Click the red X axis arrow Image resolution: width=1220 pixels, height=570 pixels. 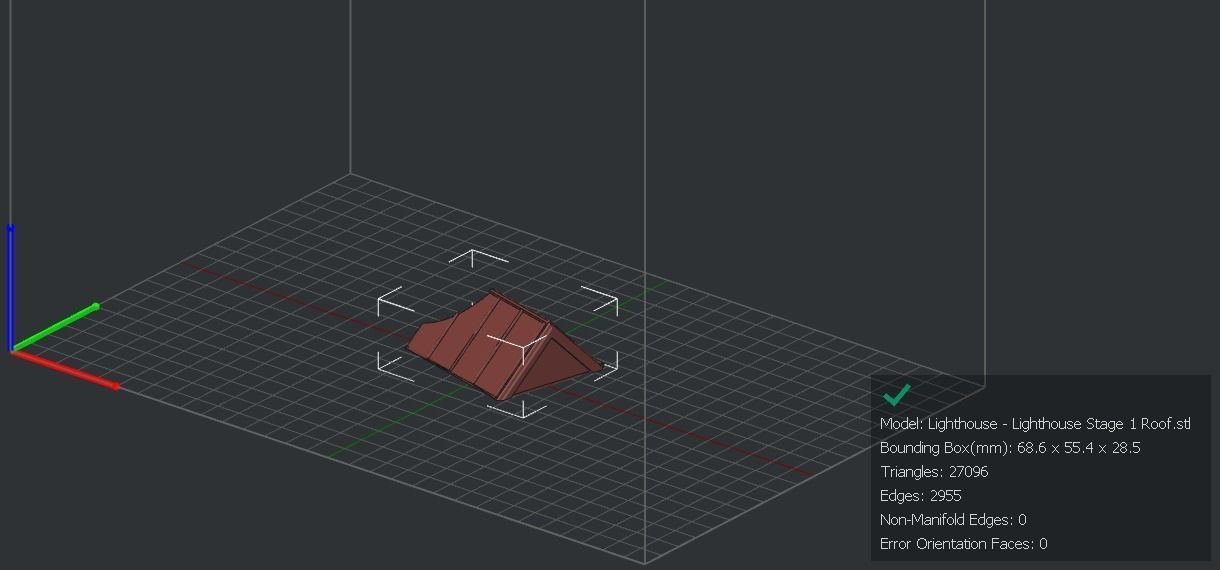[x=65, y=369]
